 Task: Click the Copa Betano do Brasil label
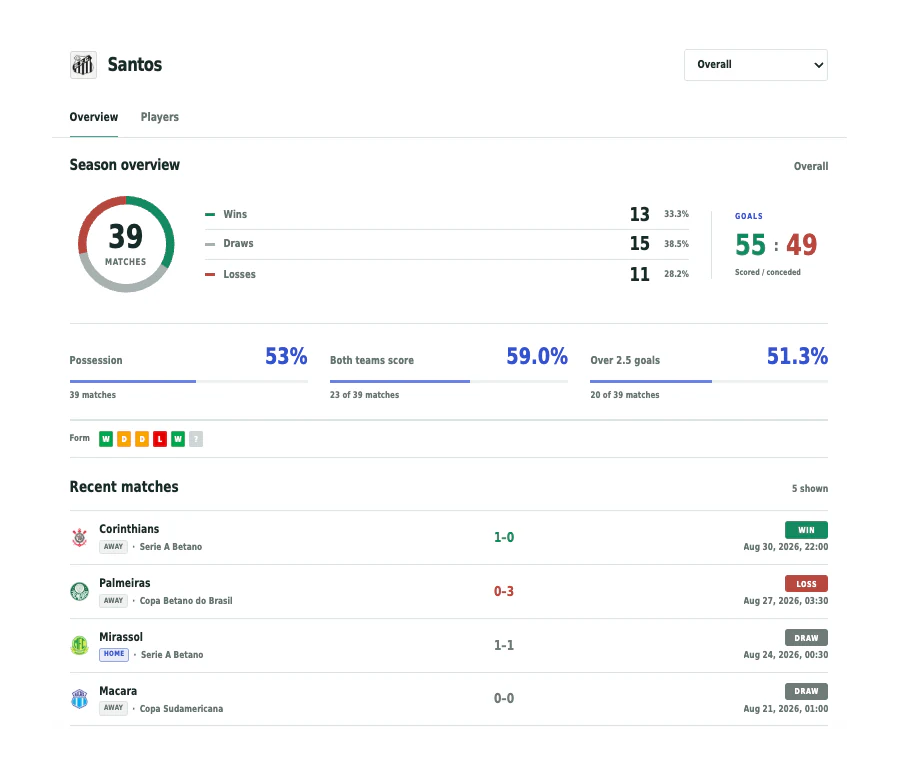point(186,600)
